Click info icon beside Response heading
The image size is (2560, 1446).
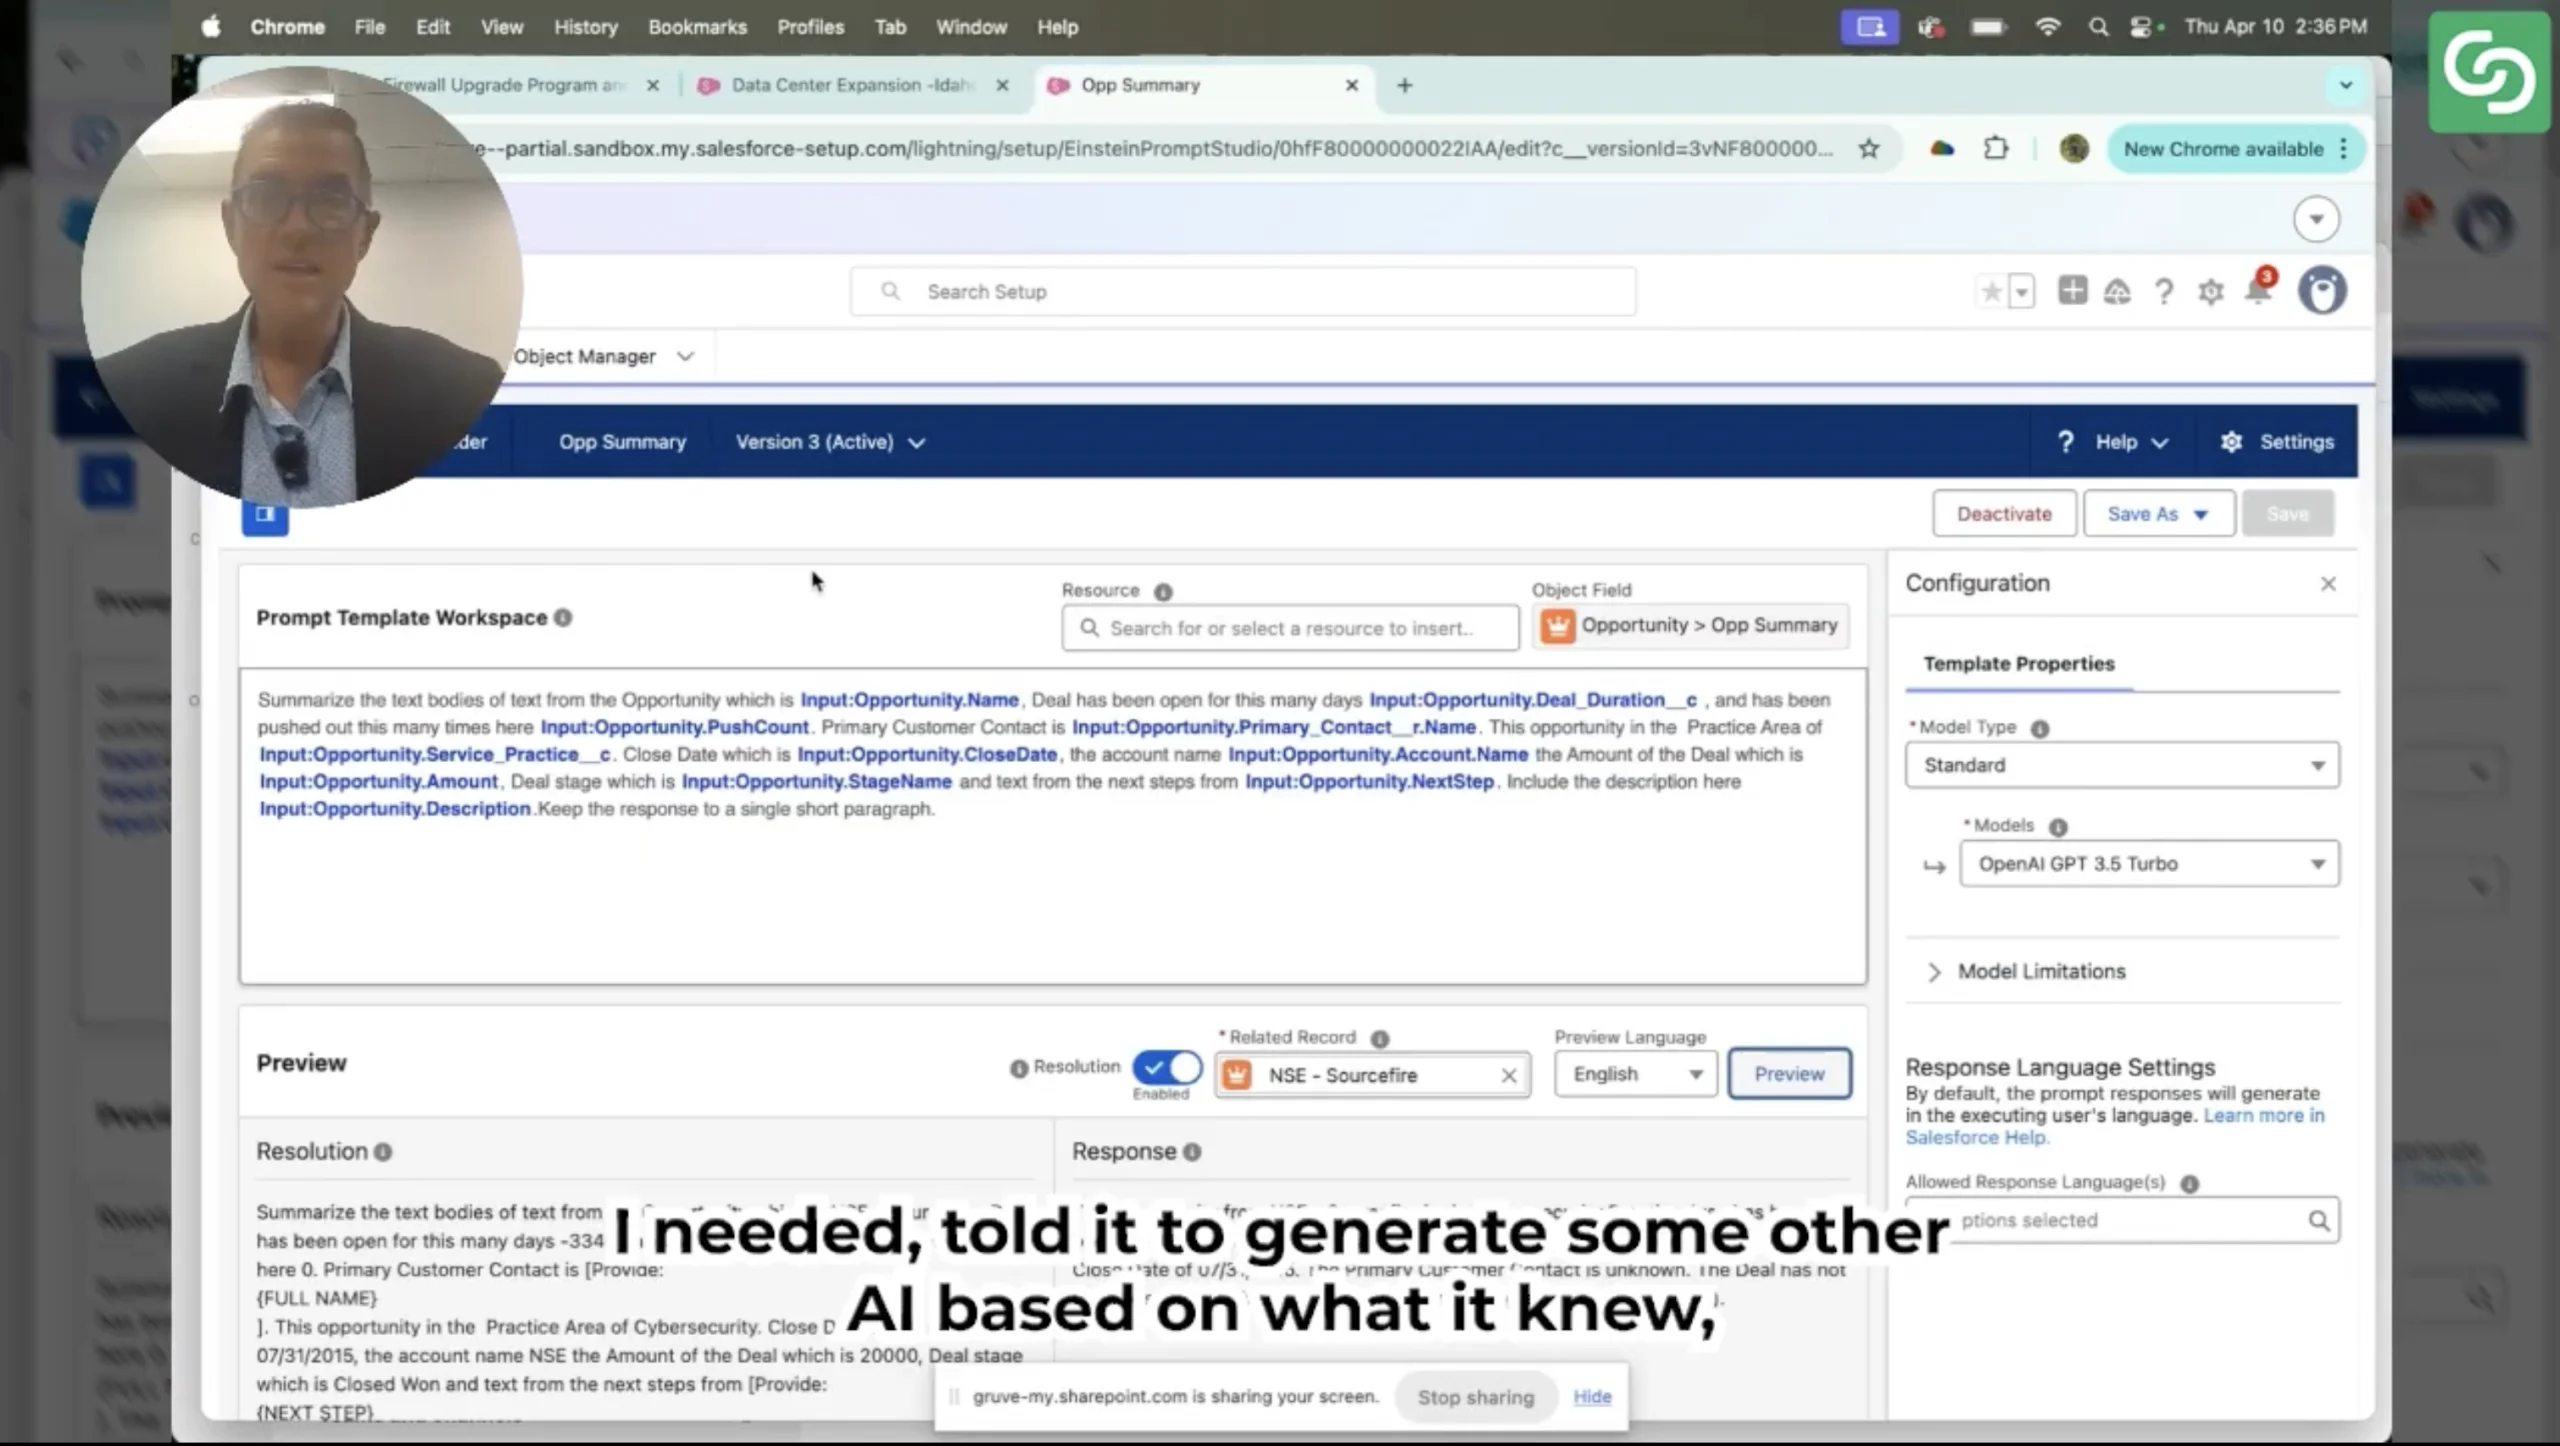tap(1192, 1152)
